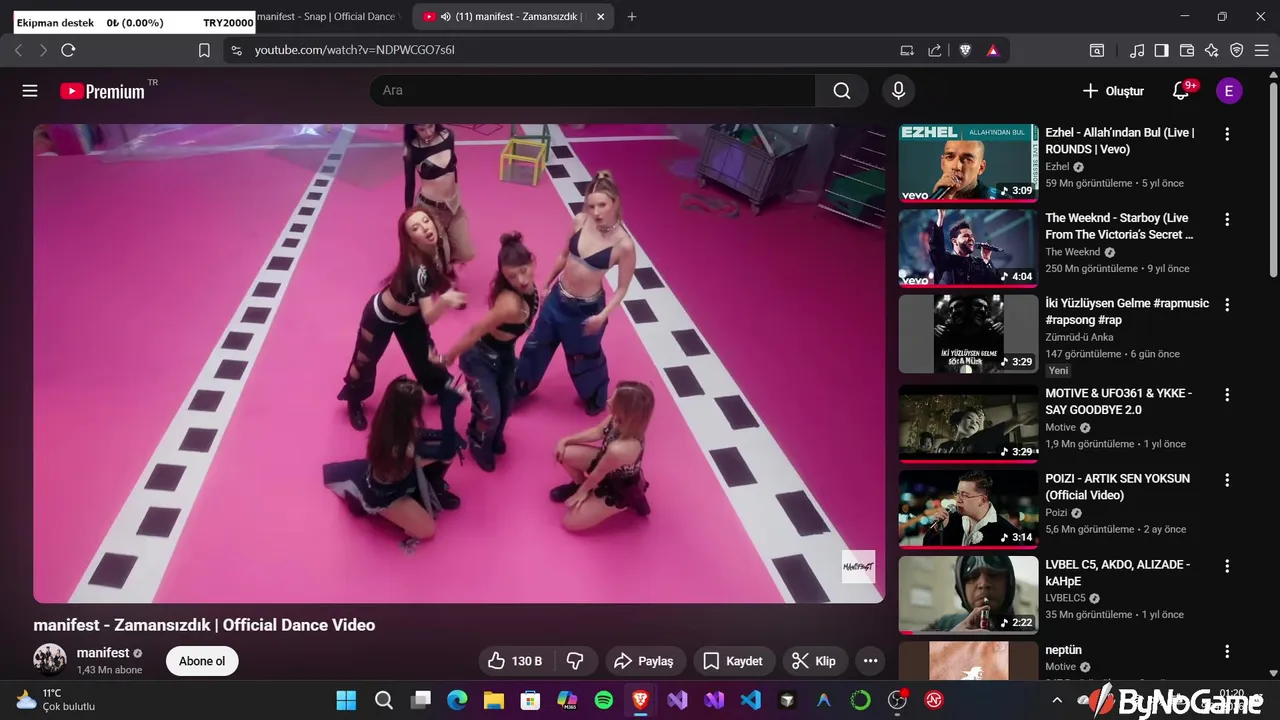The image size is (1280, 720).
Task: Like the video with thumbs up
Action: tap(515, 661)
